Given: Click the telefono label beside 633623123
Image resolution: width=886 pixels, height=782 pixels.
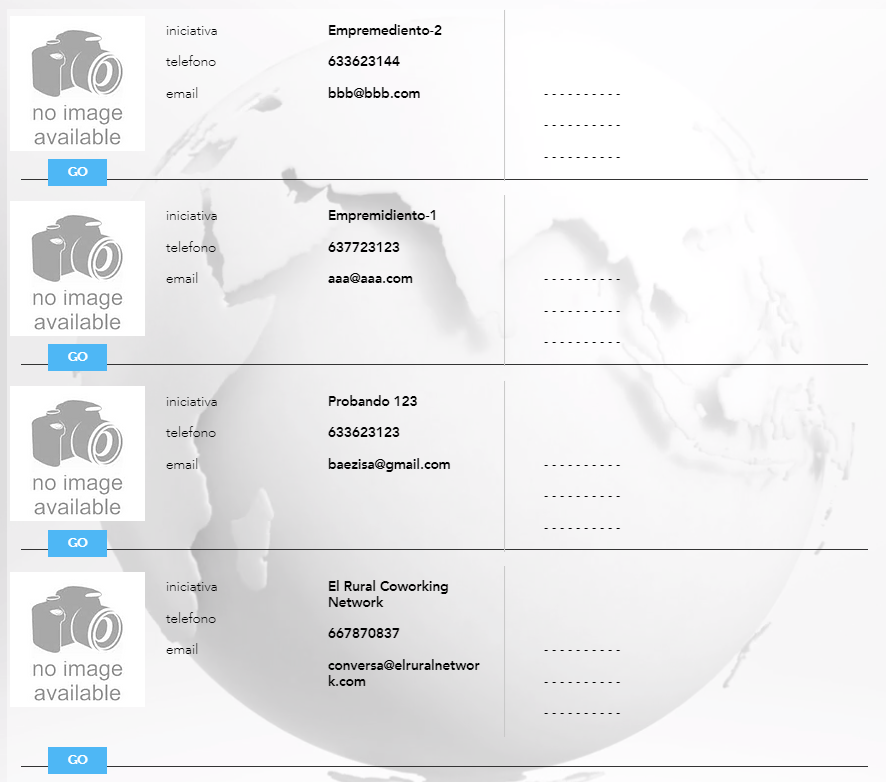Looking at the screenshot, I should (x=191, y=433).
